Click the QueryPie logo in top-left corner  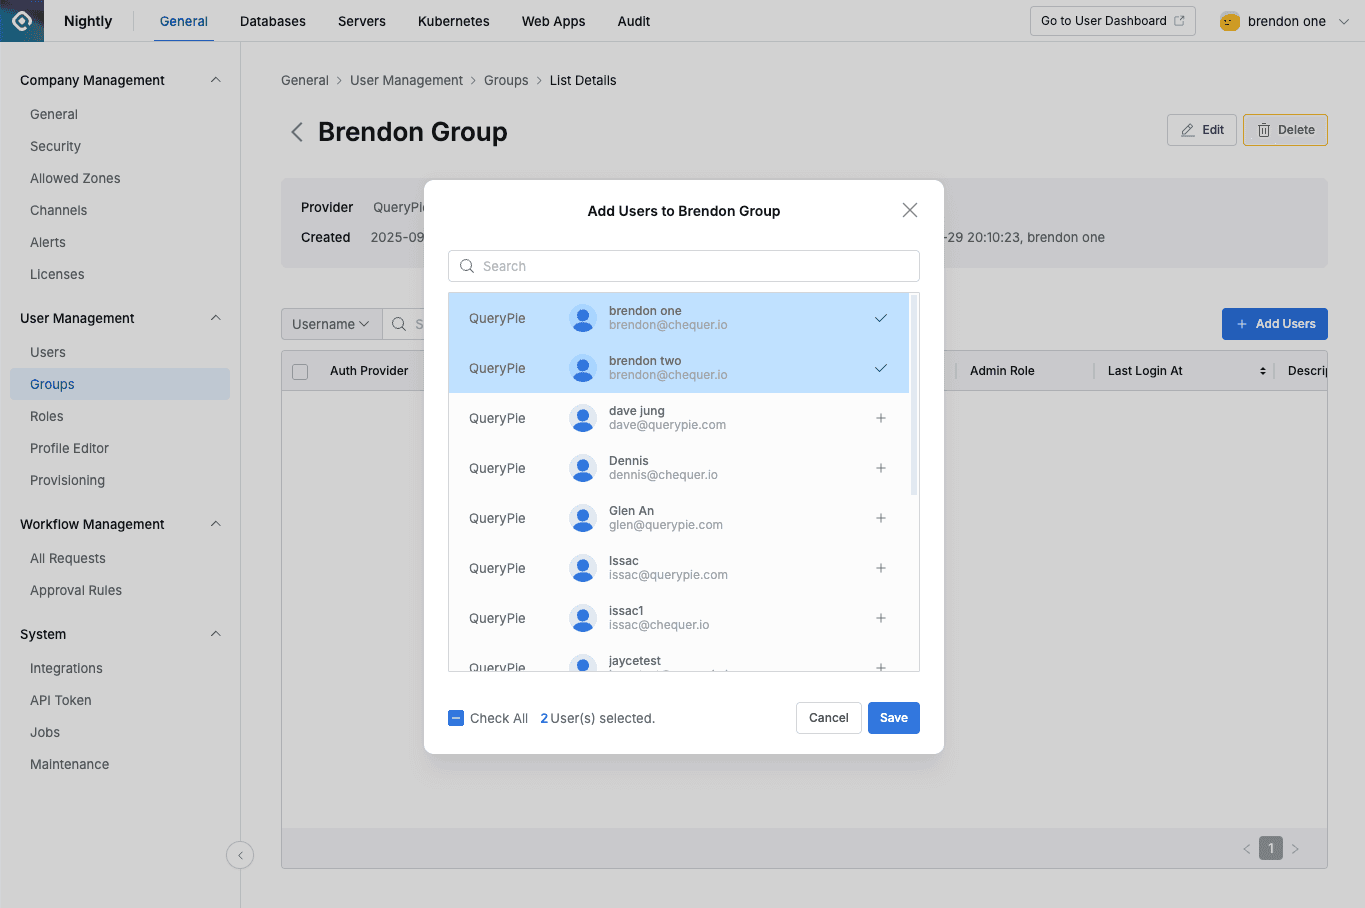tap(20, 20)
